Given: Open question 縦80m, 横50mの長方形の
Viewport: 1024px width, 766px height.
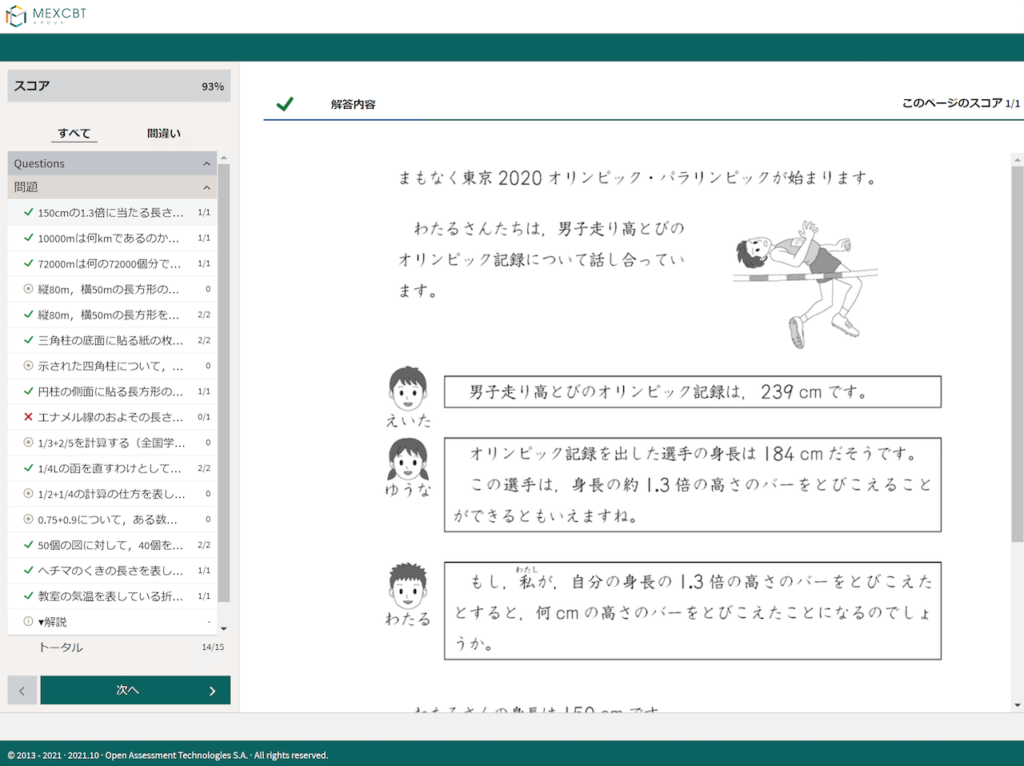Looking at the screenshot, I should coord(112,289).
